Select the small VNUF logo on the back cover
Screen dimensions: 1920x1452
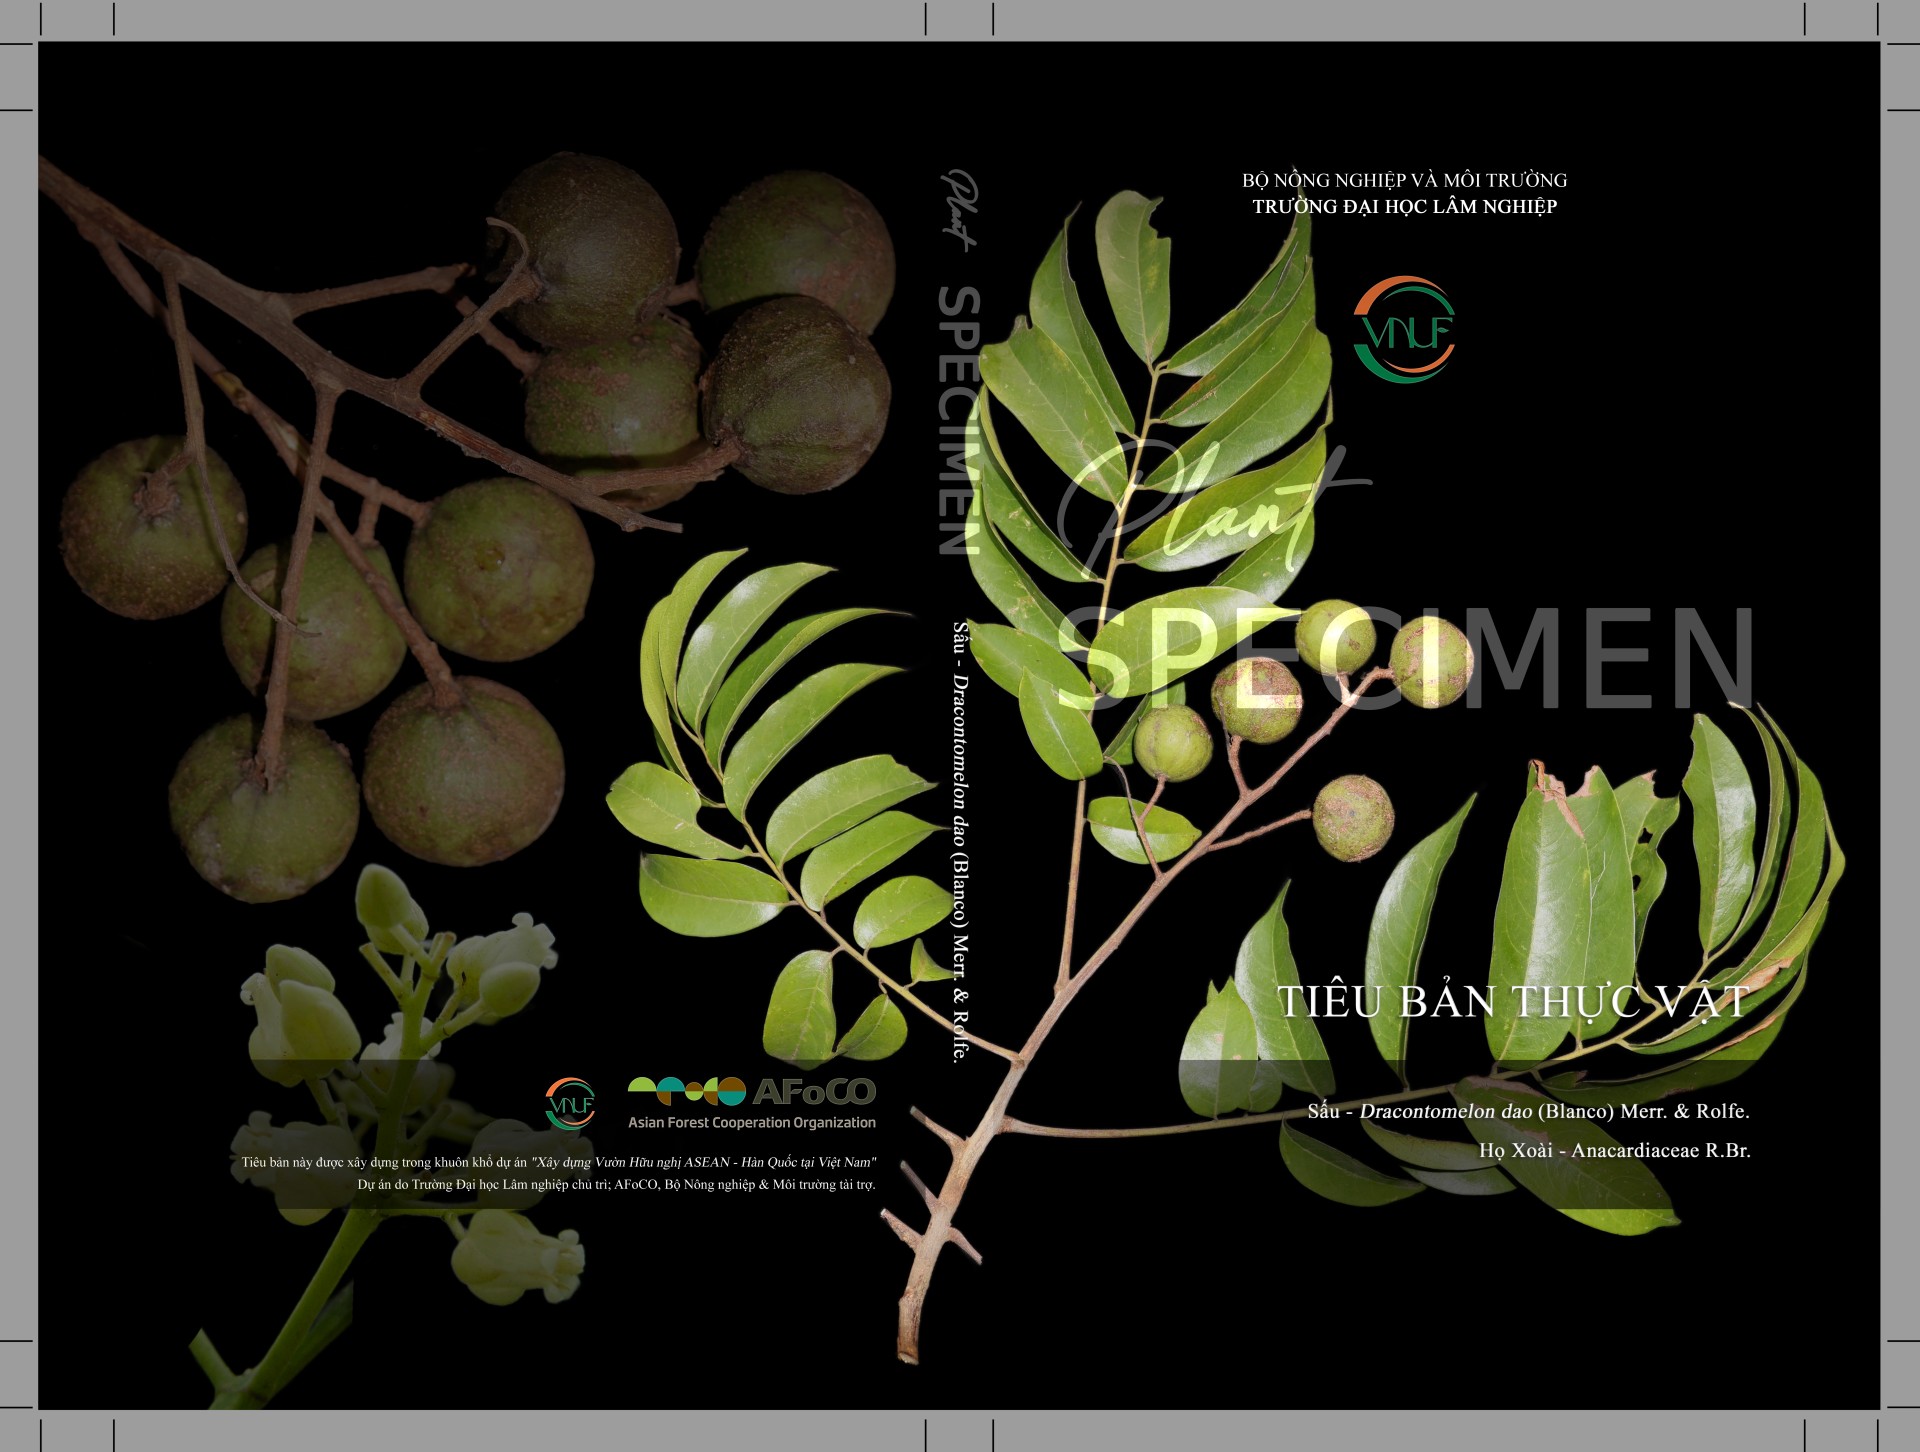point(570,1103)
